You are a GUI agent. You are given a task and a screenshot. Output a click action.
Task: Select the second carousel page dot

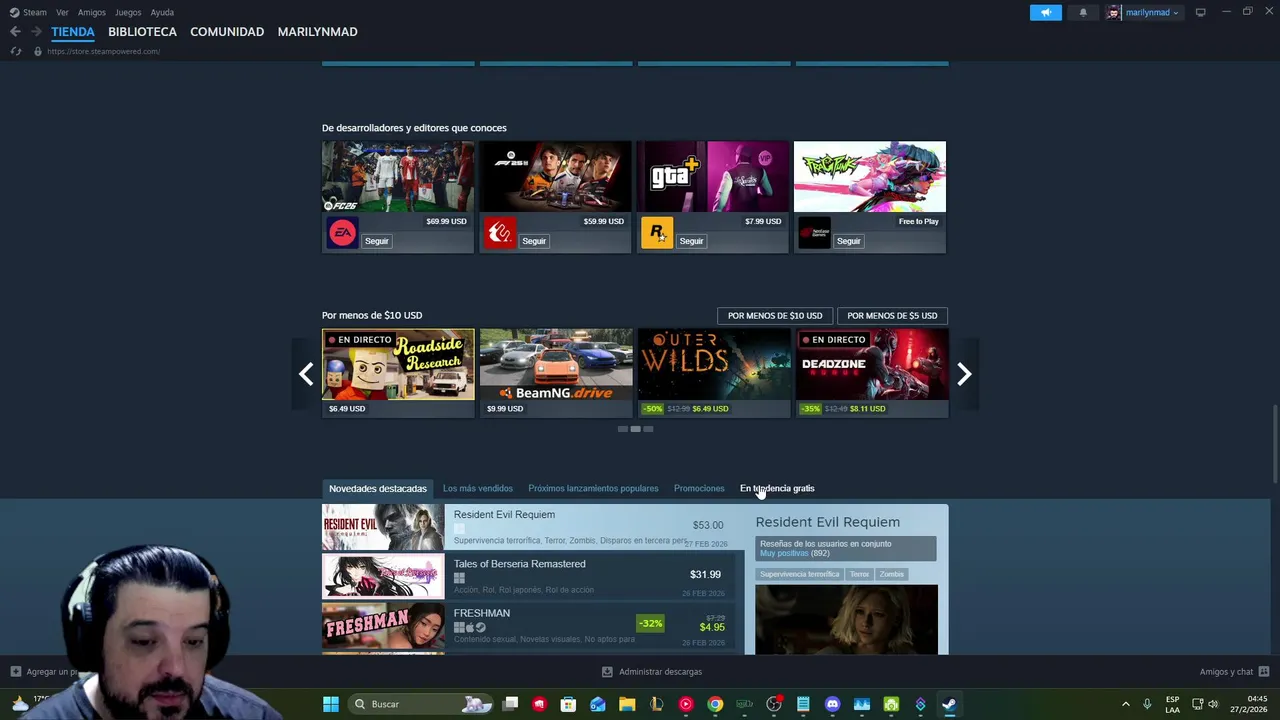coord(635,429)
